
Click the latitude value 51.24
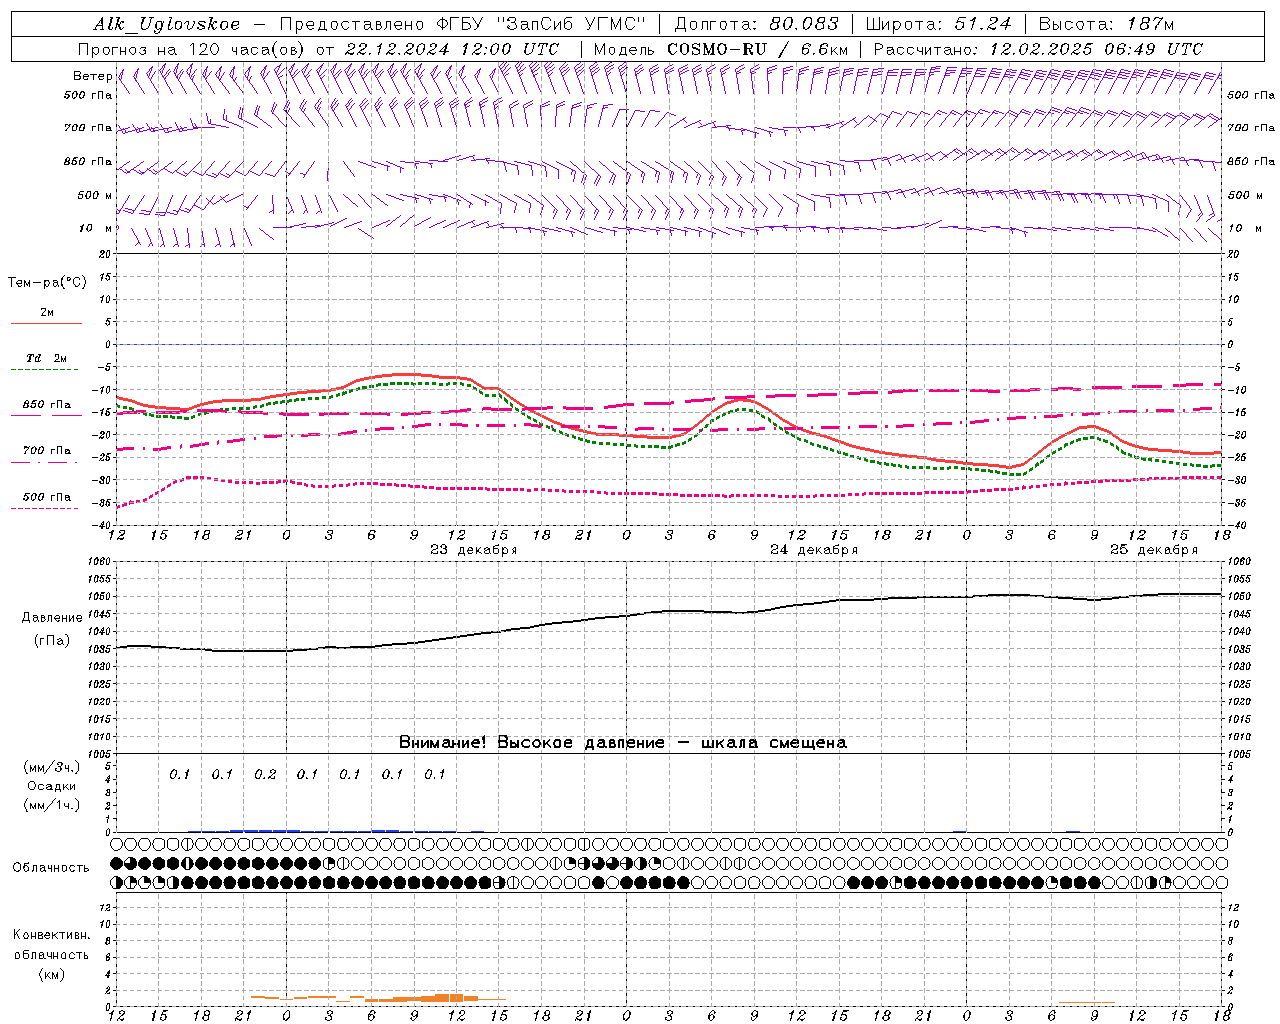click(980, 24)
